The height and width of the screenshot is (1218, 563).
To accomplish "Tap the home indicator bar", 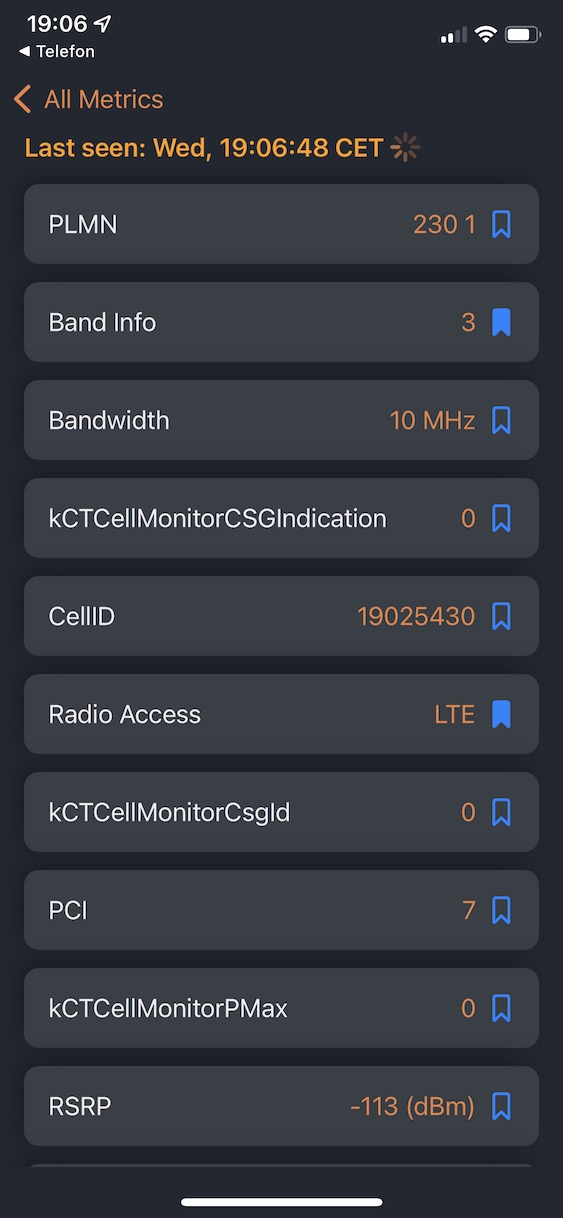I will [x=282, y=1202].
